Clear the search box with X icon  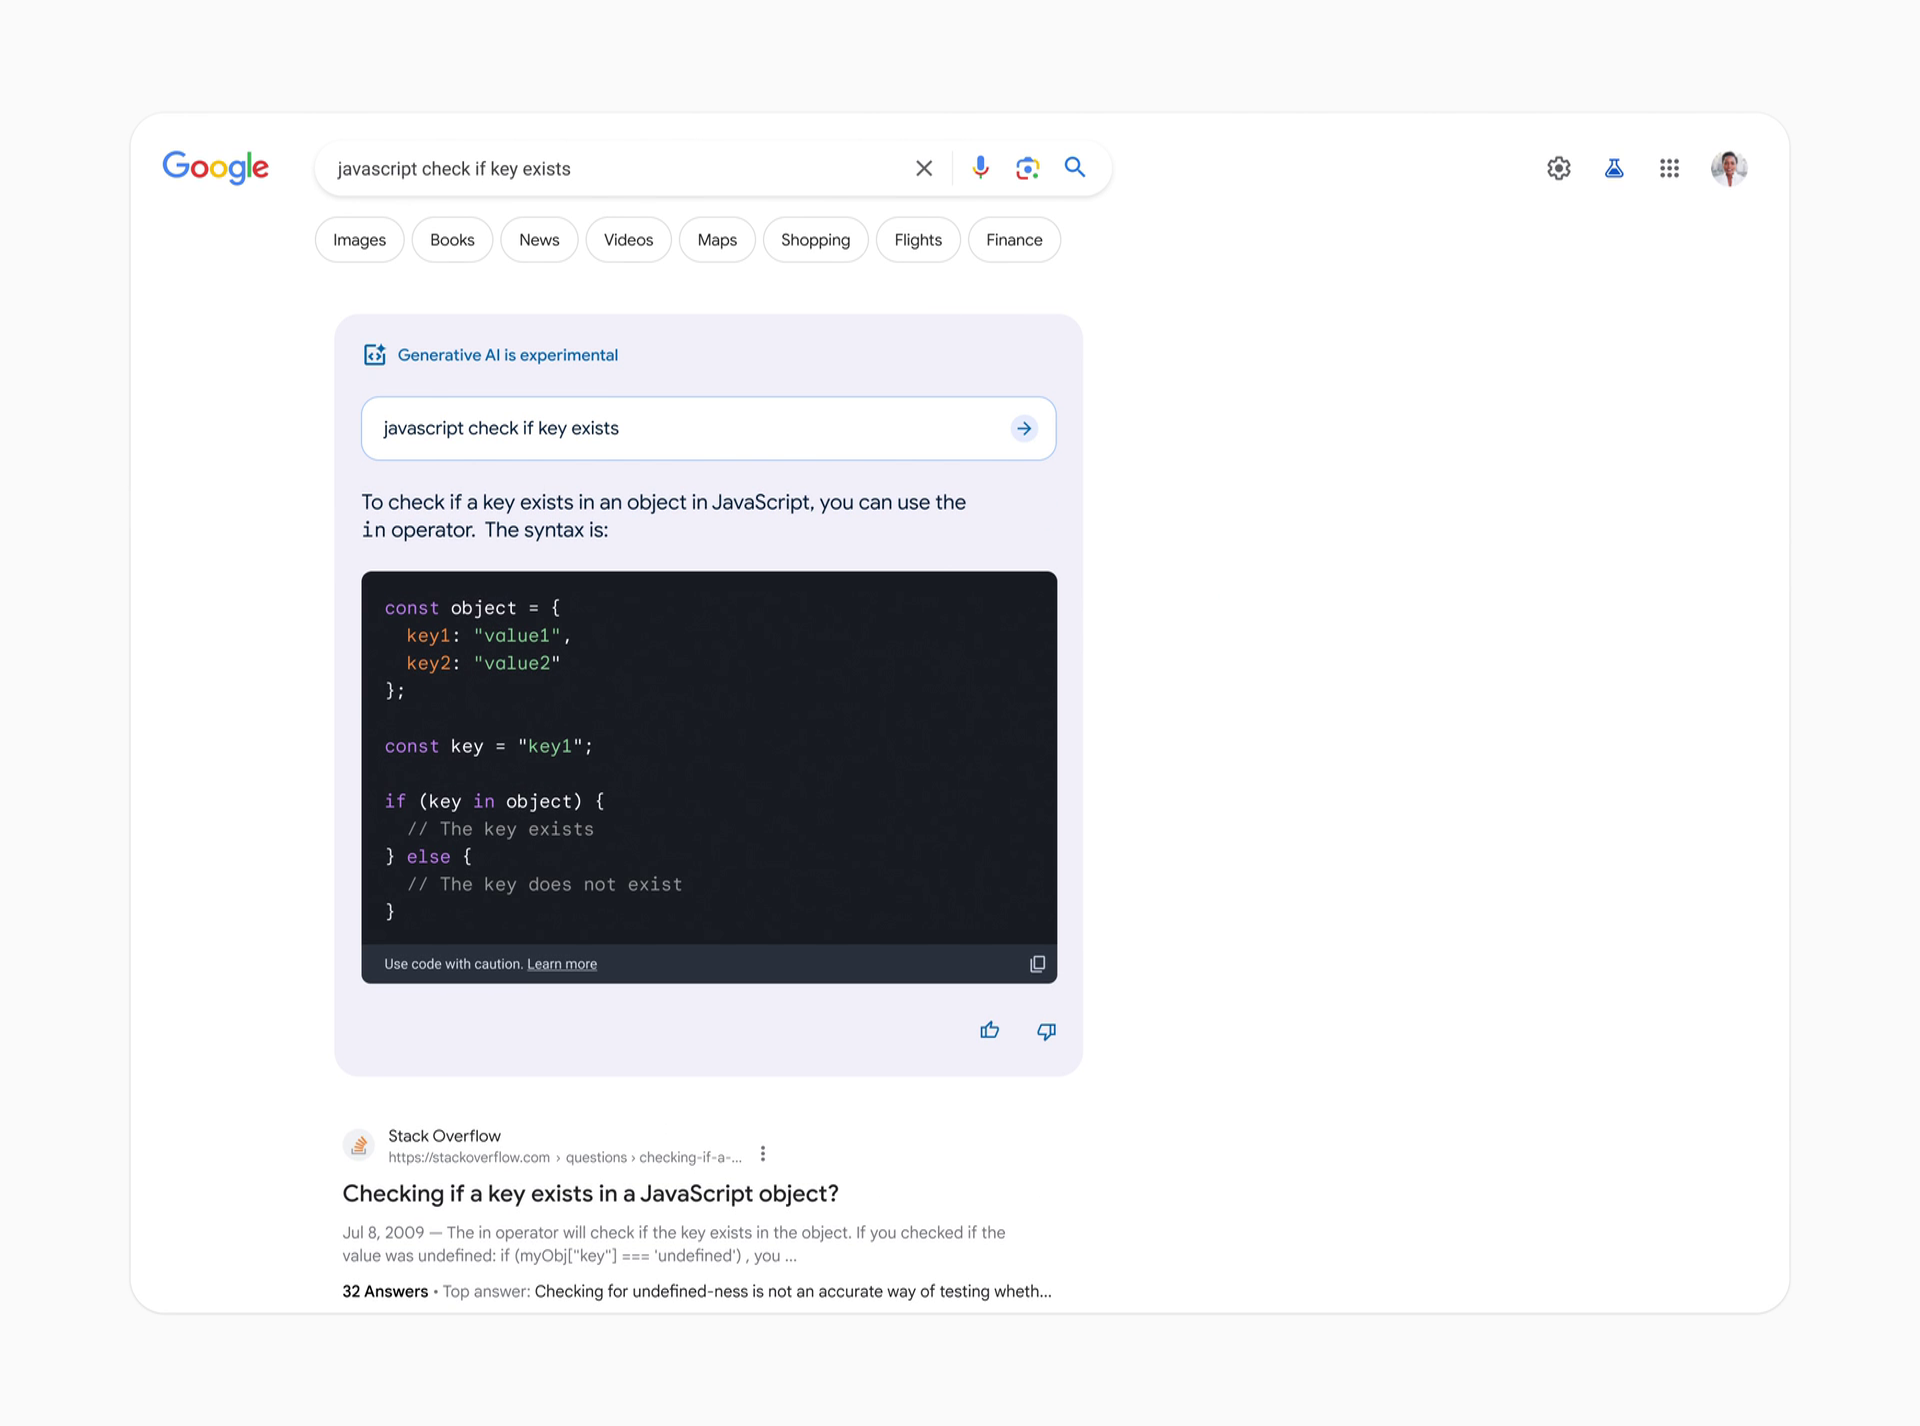pos(924,168)
